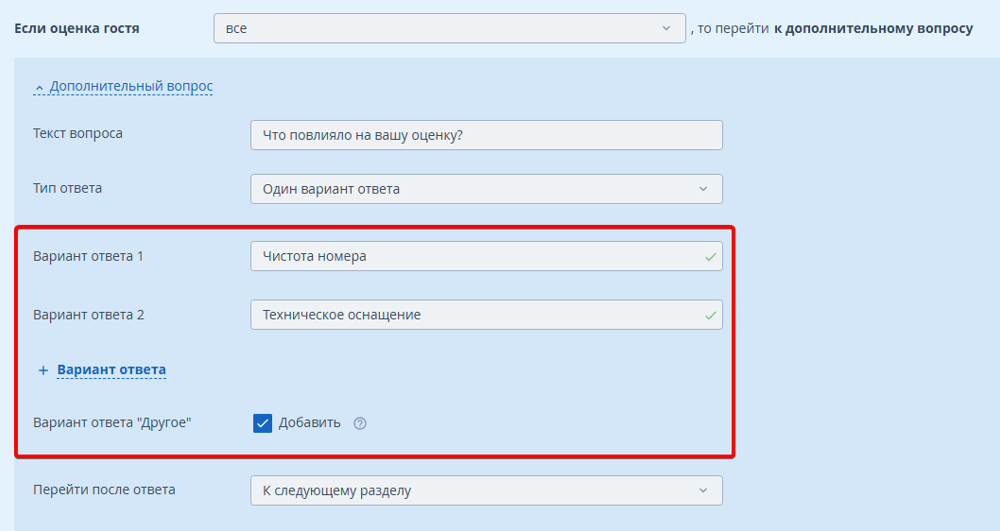Open the Перейти после ответа dropdown
The height and width of the screenshot is (531, 1000).
point(485,491)
